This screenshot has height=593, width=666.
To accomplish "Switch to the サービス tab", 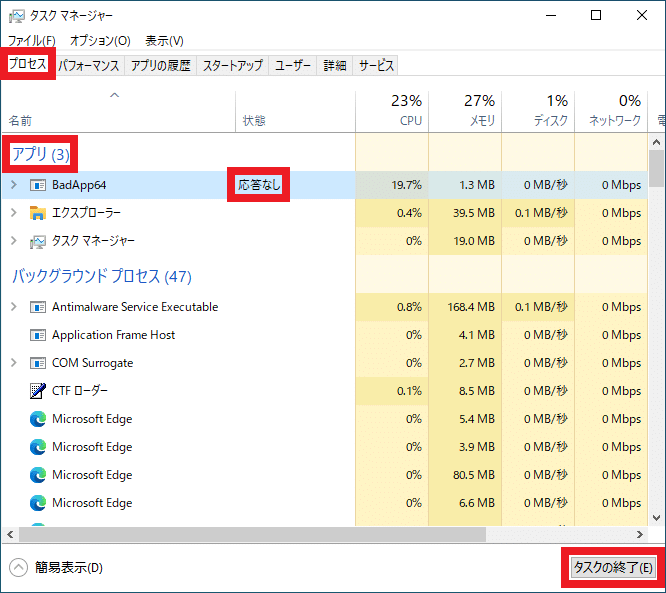I will (376, 66).
